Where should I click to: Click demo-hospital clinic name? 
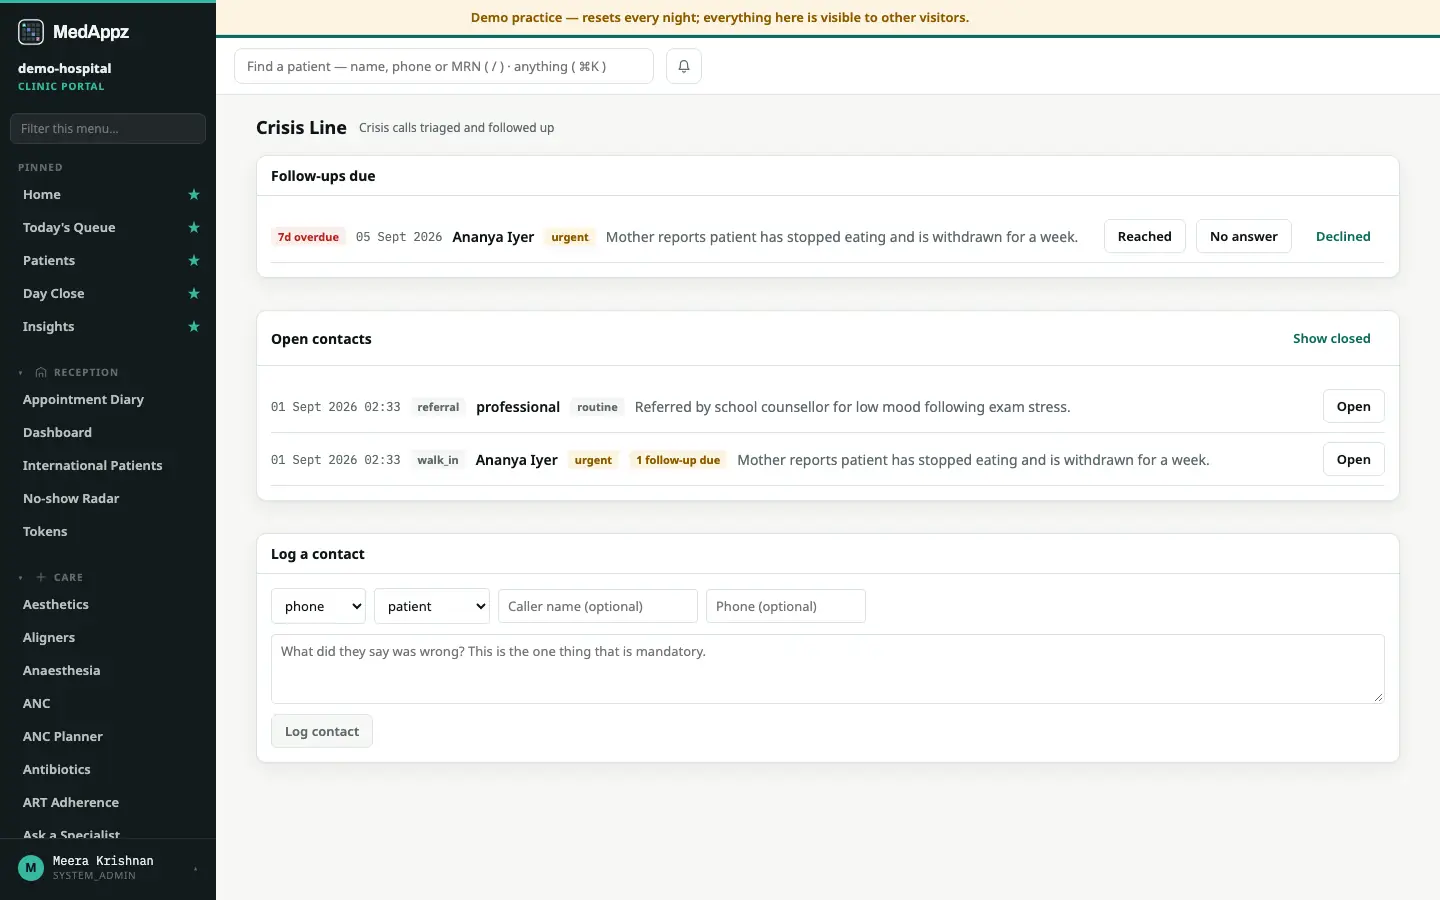coord(65,69)
